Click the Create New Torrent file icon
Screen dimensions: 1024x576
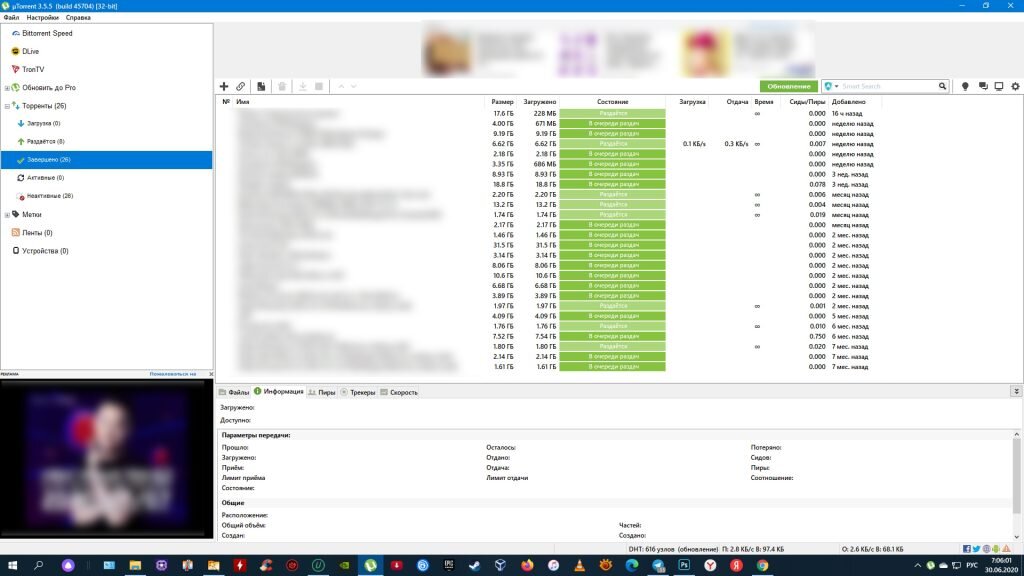point(261,86)
